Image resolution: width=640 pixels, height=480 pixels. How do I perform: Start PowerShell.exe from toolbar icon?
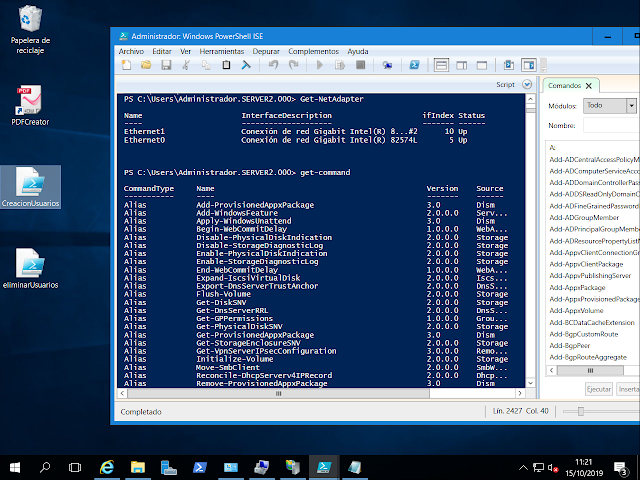pos(414,65)
